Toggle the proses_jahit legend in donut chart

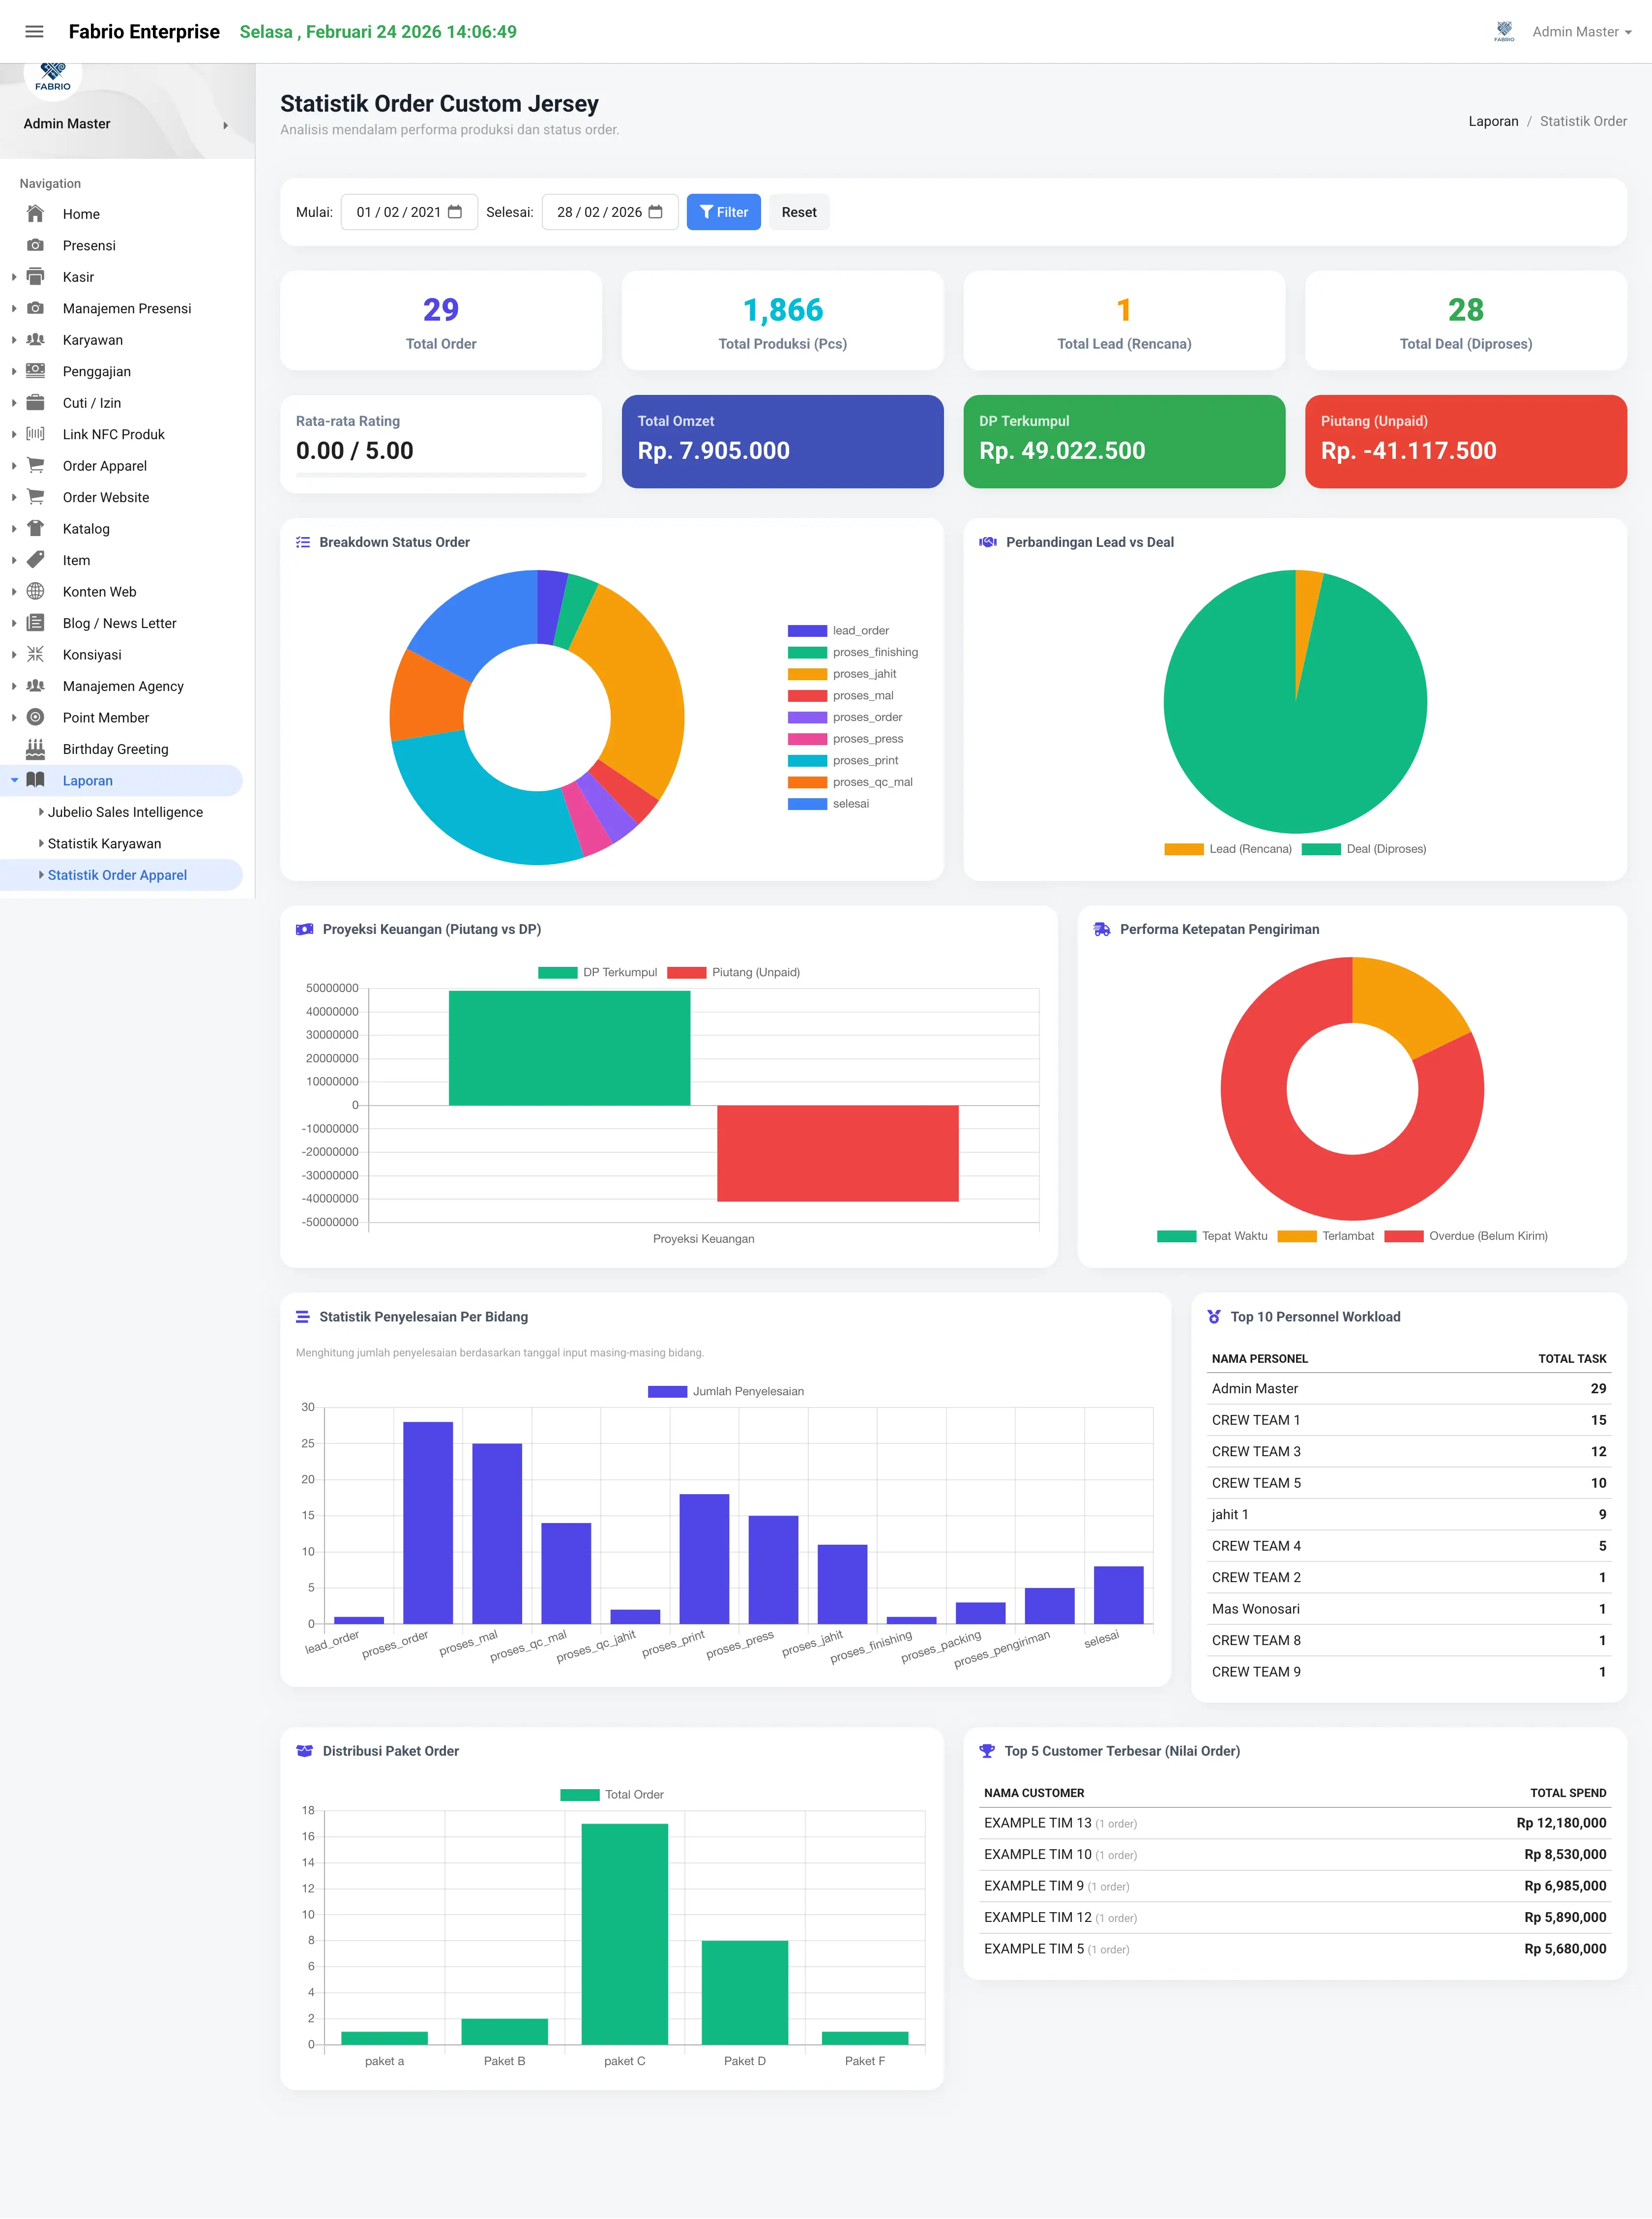click(x=842, y=674)
